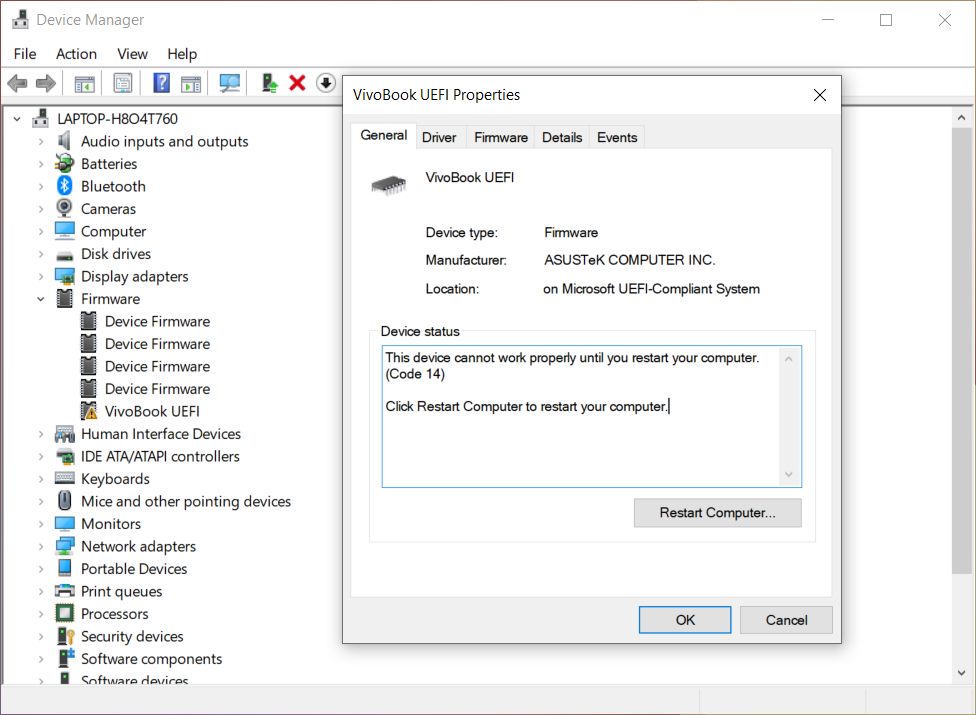Viewport: 976px width, 715px height.
Task: Open the Action menu
Action: 77,54
